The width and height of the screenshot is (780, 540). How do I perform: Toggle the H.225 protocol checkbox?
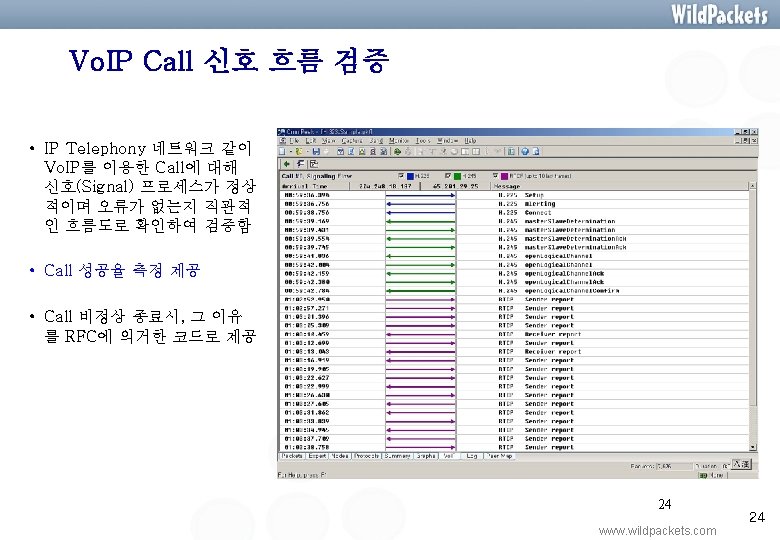pyautogui.click(x=400, y=176)
